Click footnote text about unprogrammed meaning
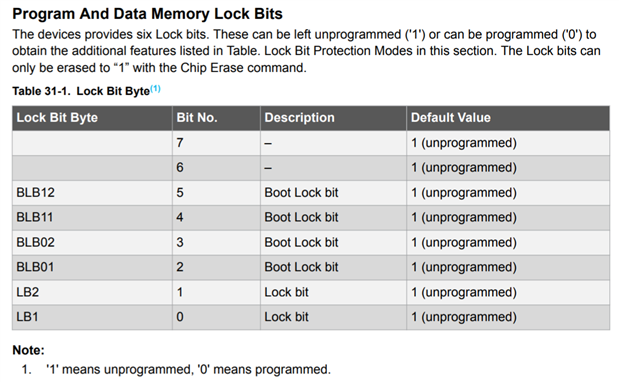 tap(188, 370)
